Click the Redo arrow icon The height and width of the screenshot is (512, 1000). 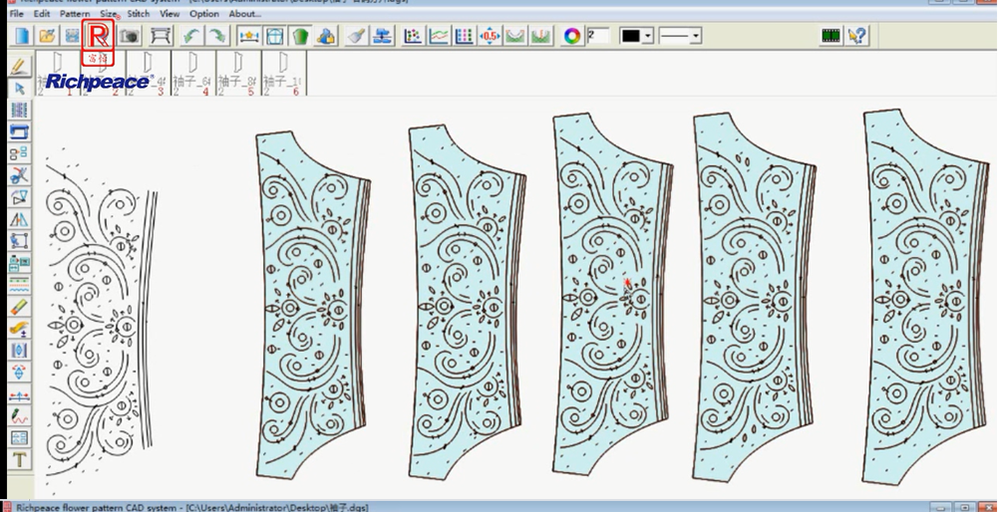click(x=217, y=36)
